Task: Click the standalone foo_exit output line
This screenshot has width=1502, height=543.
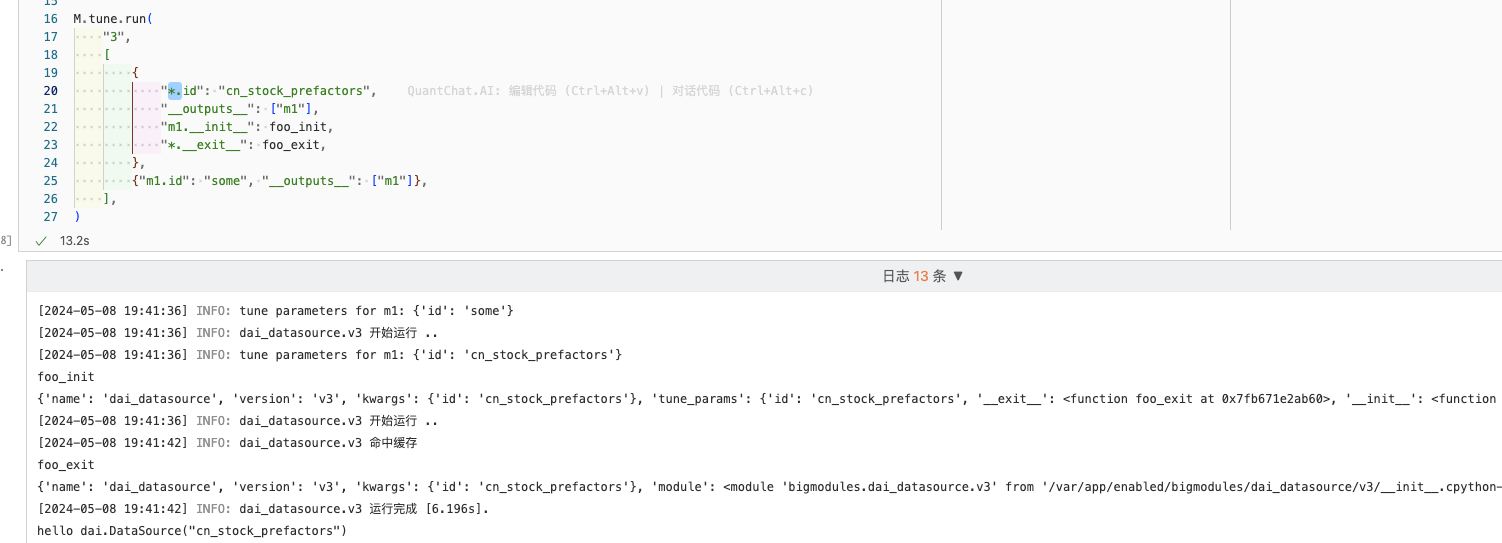Action: click(x=66, y=465)
